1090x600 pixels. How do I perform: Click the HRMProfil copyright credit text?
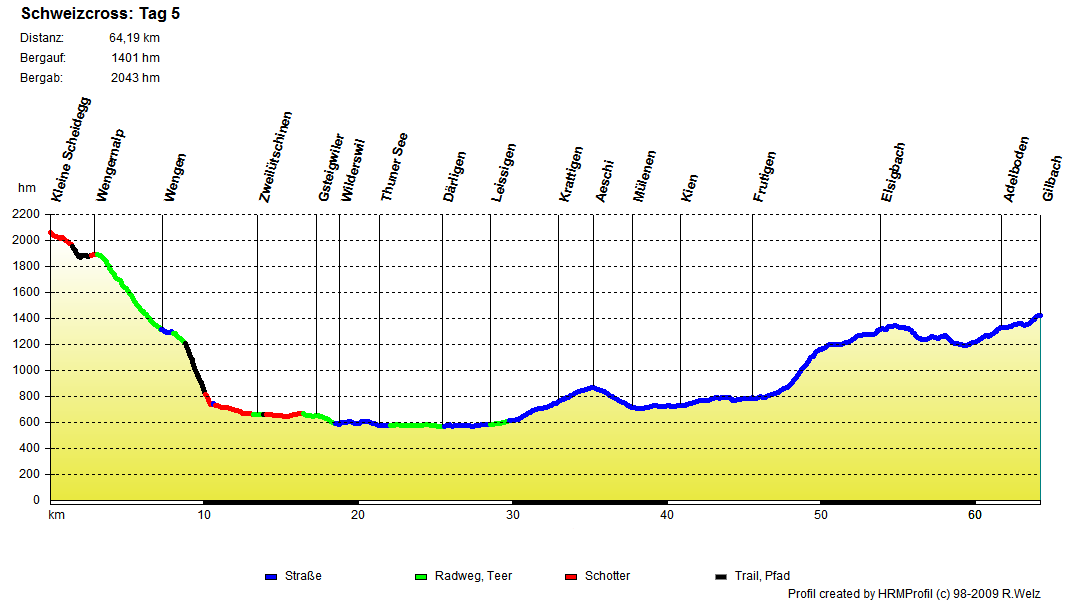pyautogui.click(x=914, y=594)
